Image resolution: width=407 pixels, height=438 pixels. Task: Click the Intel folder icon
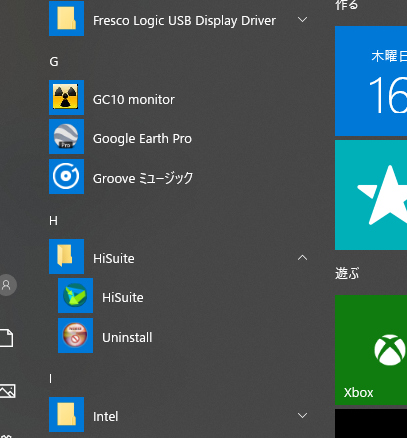[x=66, y=414]
